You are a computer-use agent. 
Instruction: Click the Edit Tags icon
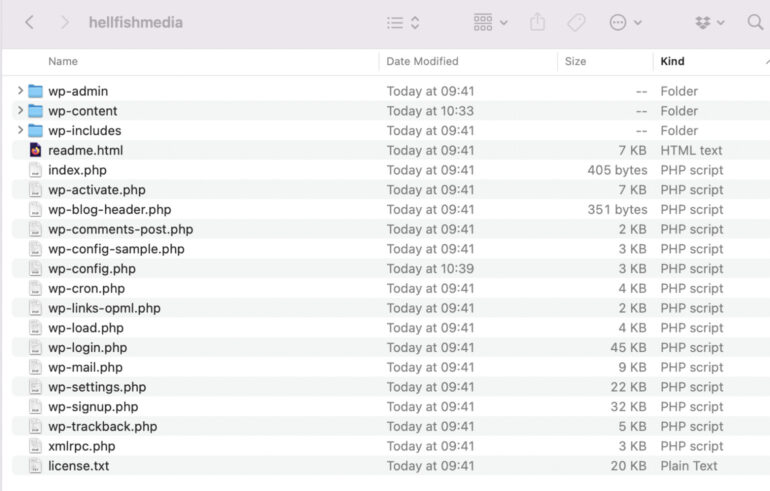pos(576,22)
